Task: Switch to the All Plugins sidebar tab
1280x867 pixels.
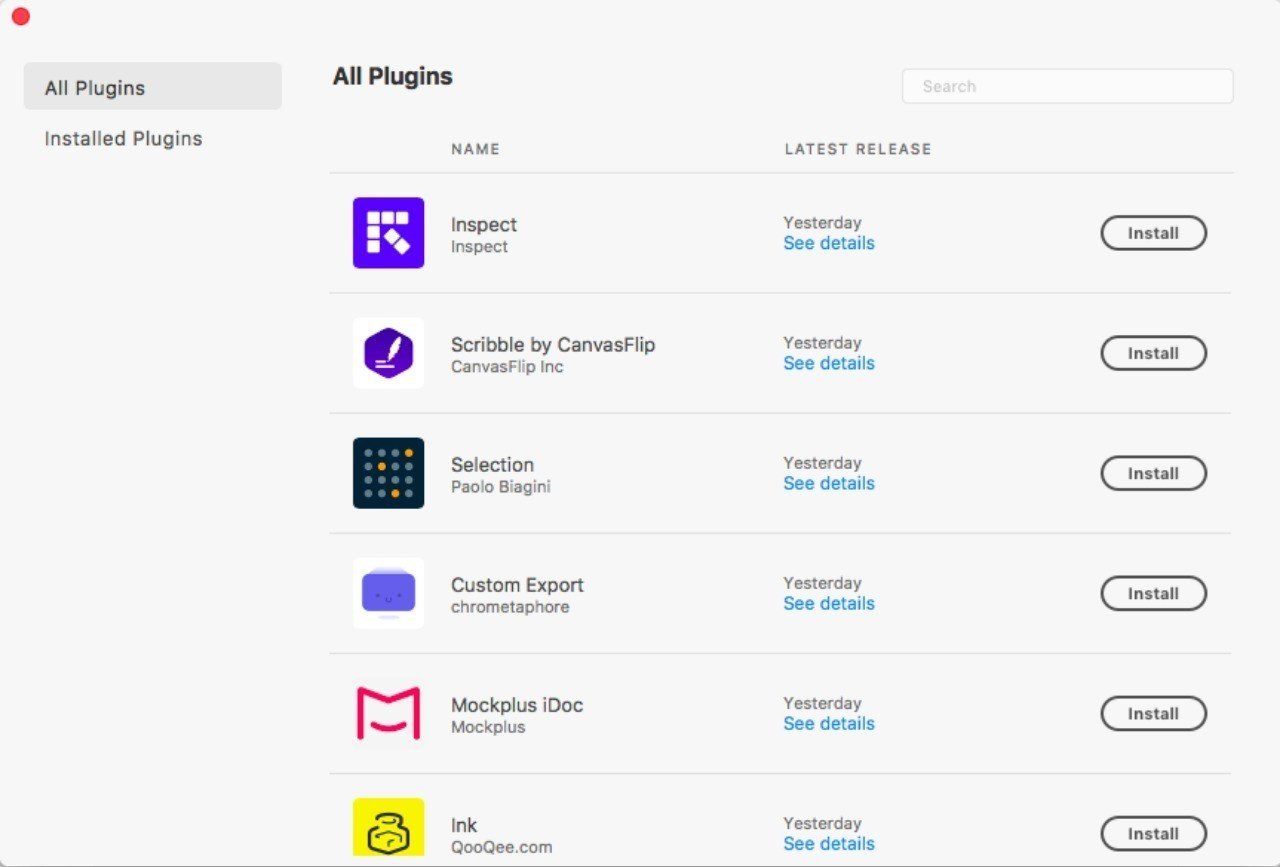Action: pos(153,87)
